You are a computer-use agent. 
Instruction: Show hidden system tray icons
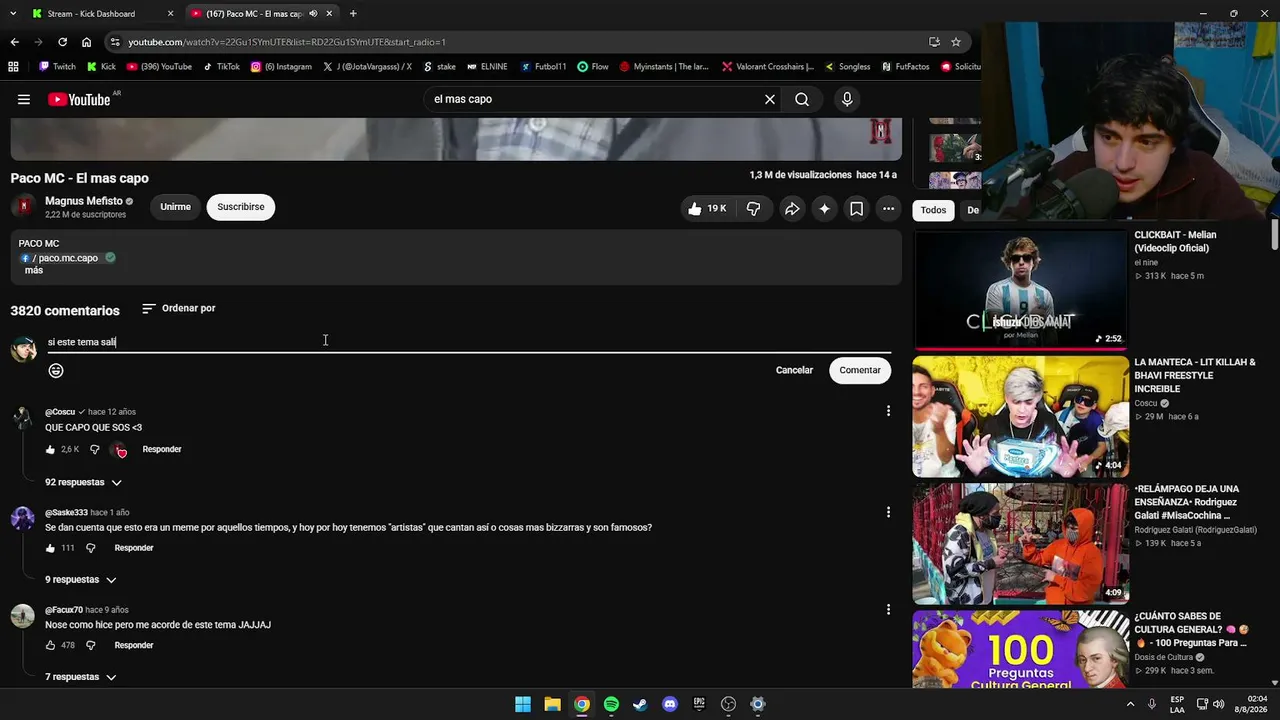pyautogui.click(x=1130, y=704)
